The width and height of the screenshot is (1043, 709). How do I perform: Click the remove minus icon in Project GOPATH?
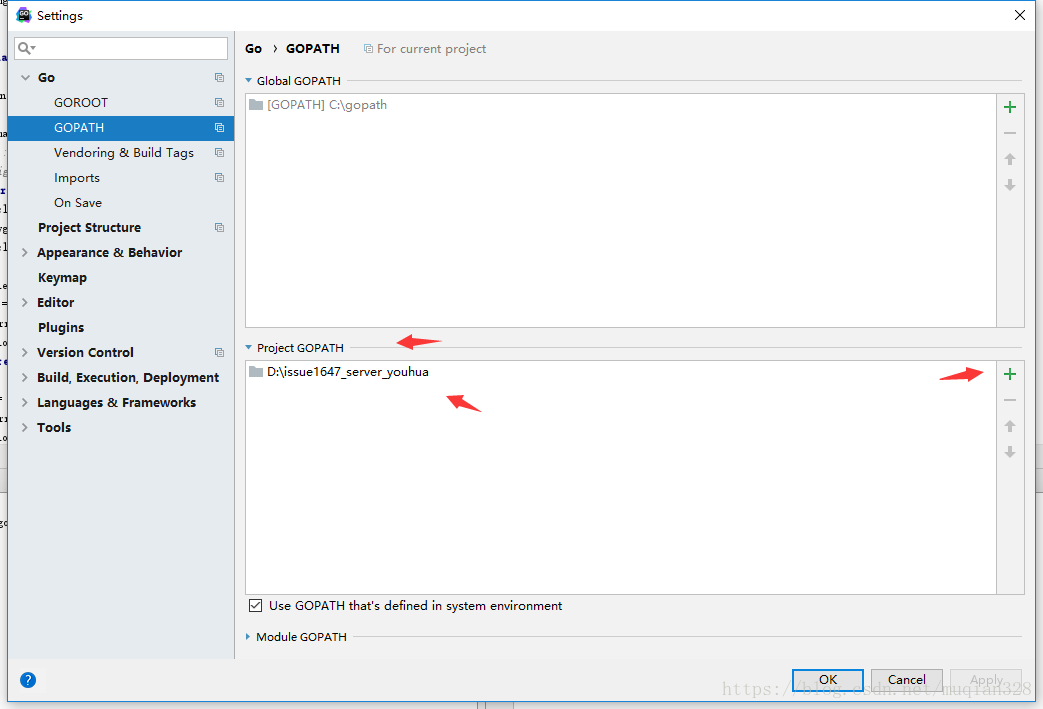click(1010, 400)
